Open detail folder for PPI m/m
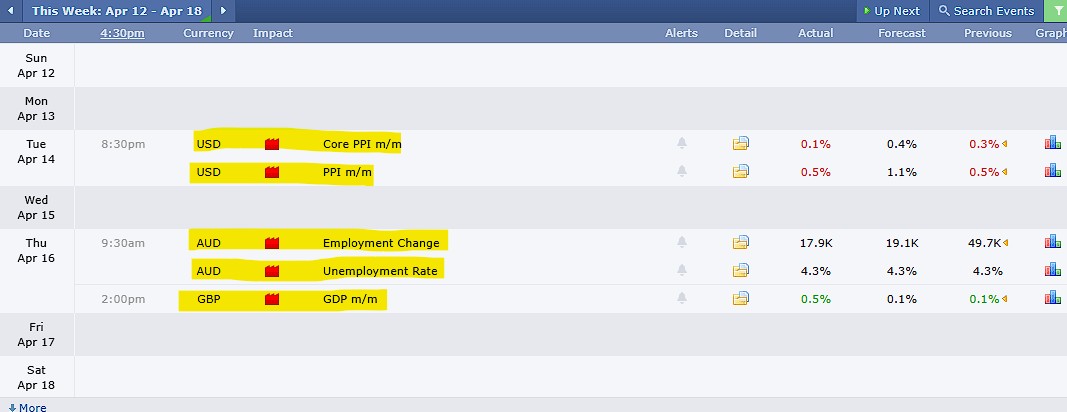Viewport: 1067px width, 412px height. 740,172
